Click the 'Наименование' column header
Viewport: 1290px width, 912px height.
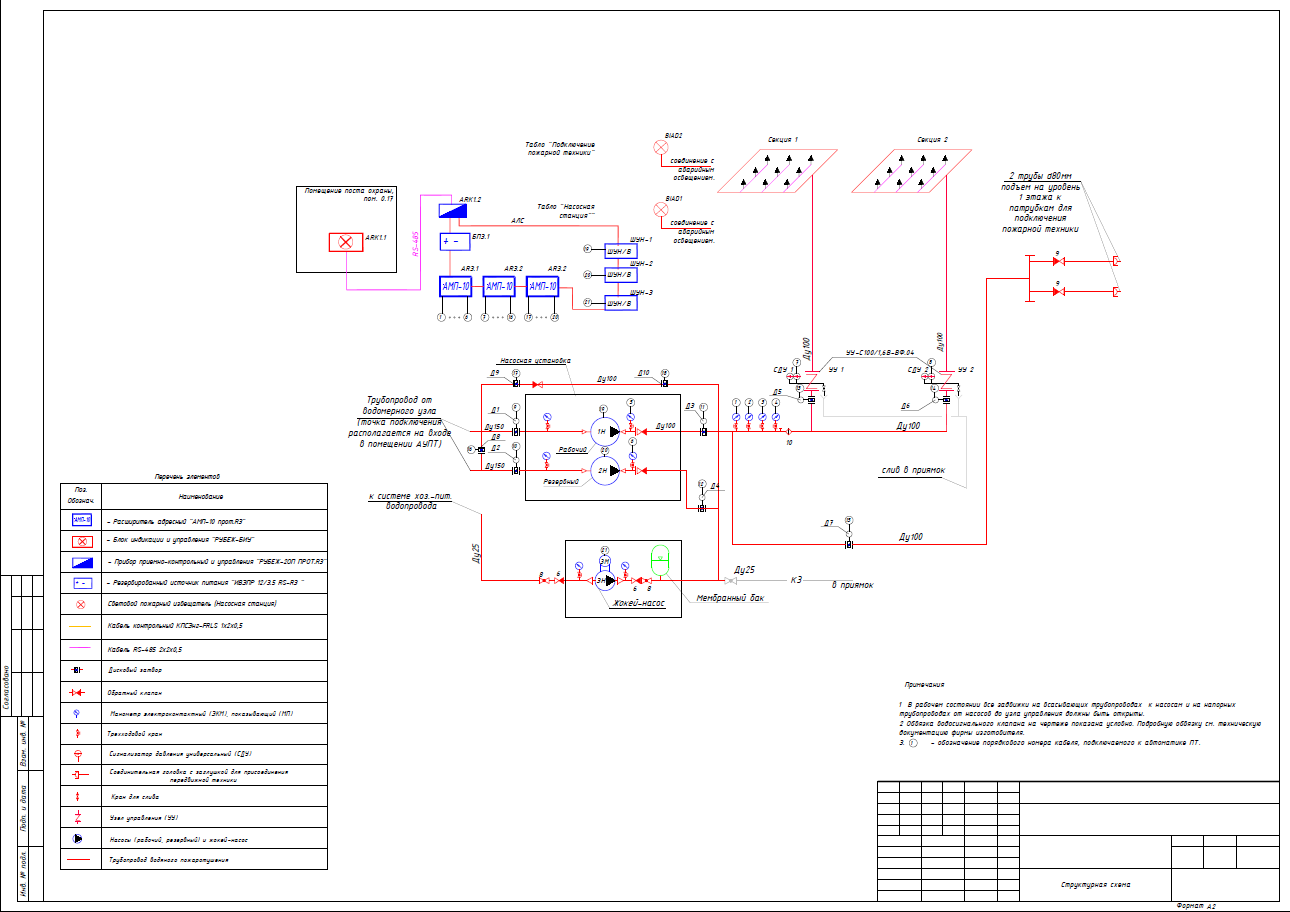[201, 496]
